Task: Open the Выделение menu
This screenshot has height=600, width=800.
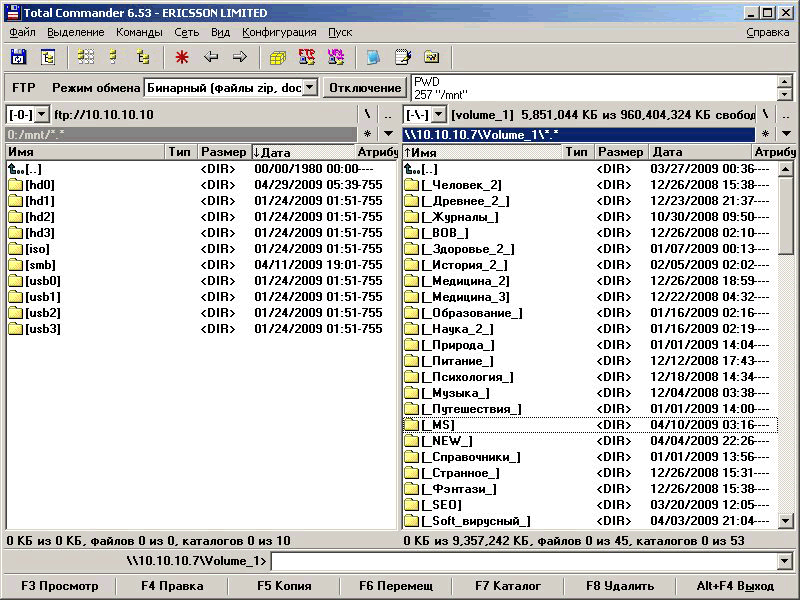Action: point(76,32)
